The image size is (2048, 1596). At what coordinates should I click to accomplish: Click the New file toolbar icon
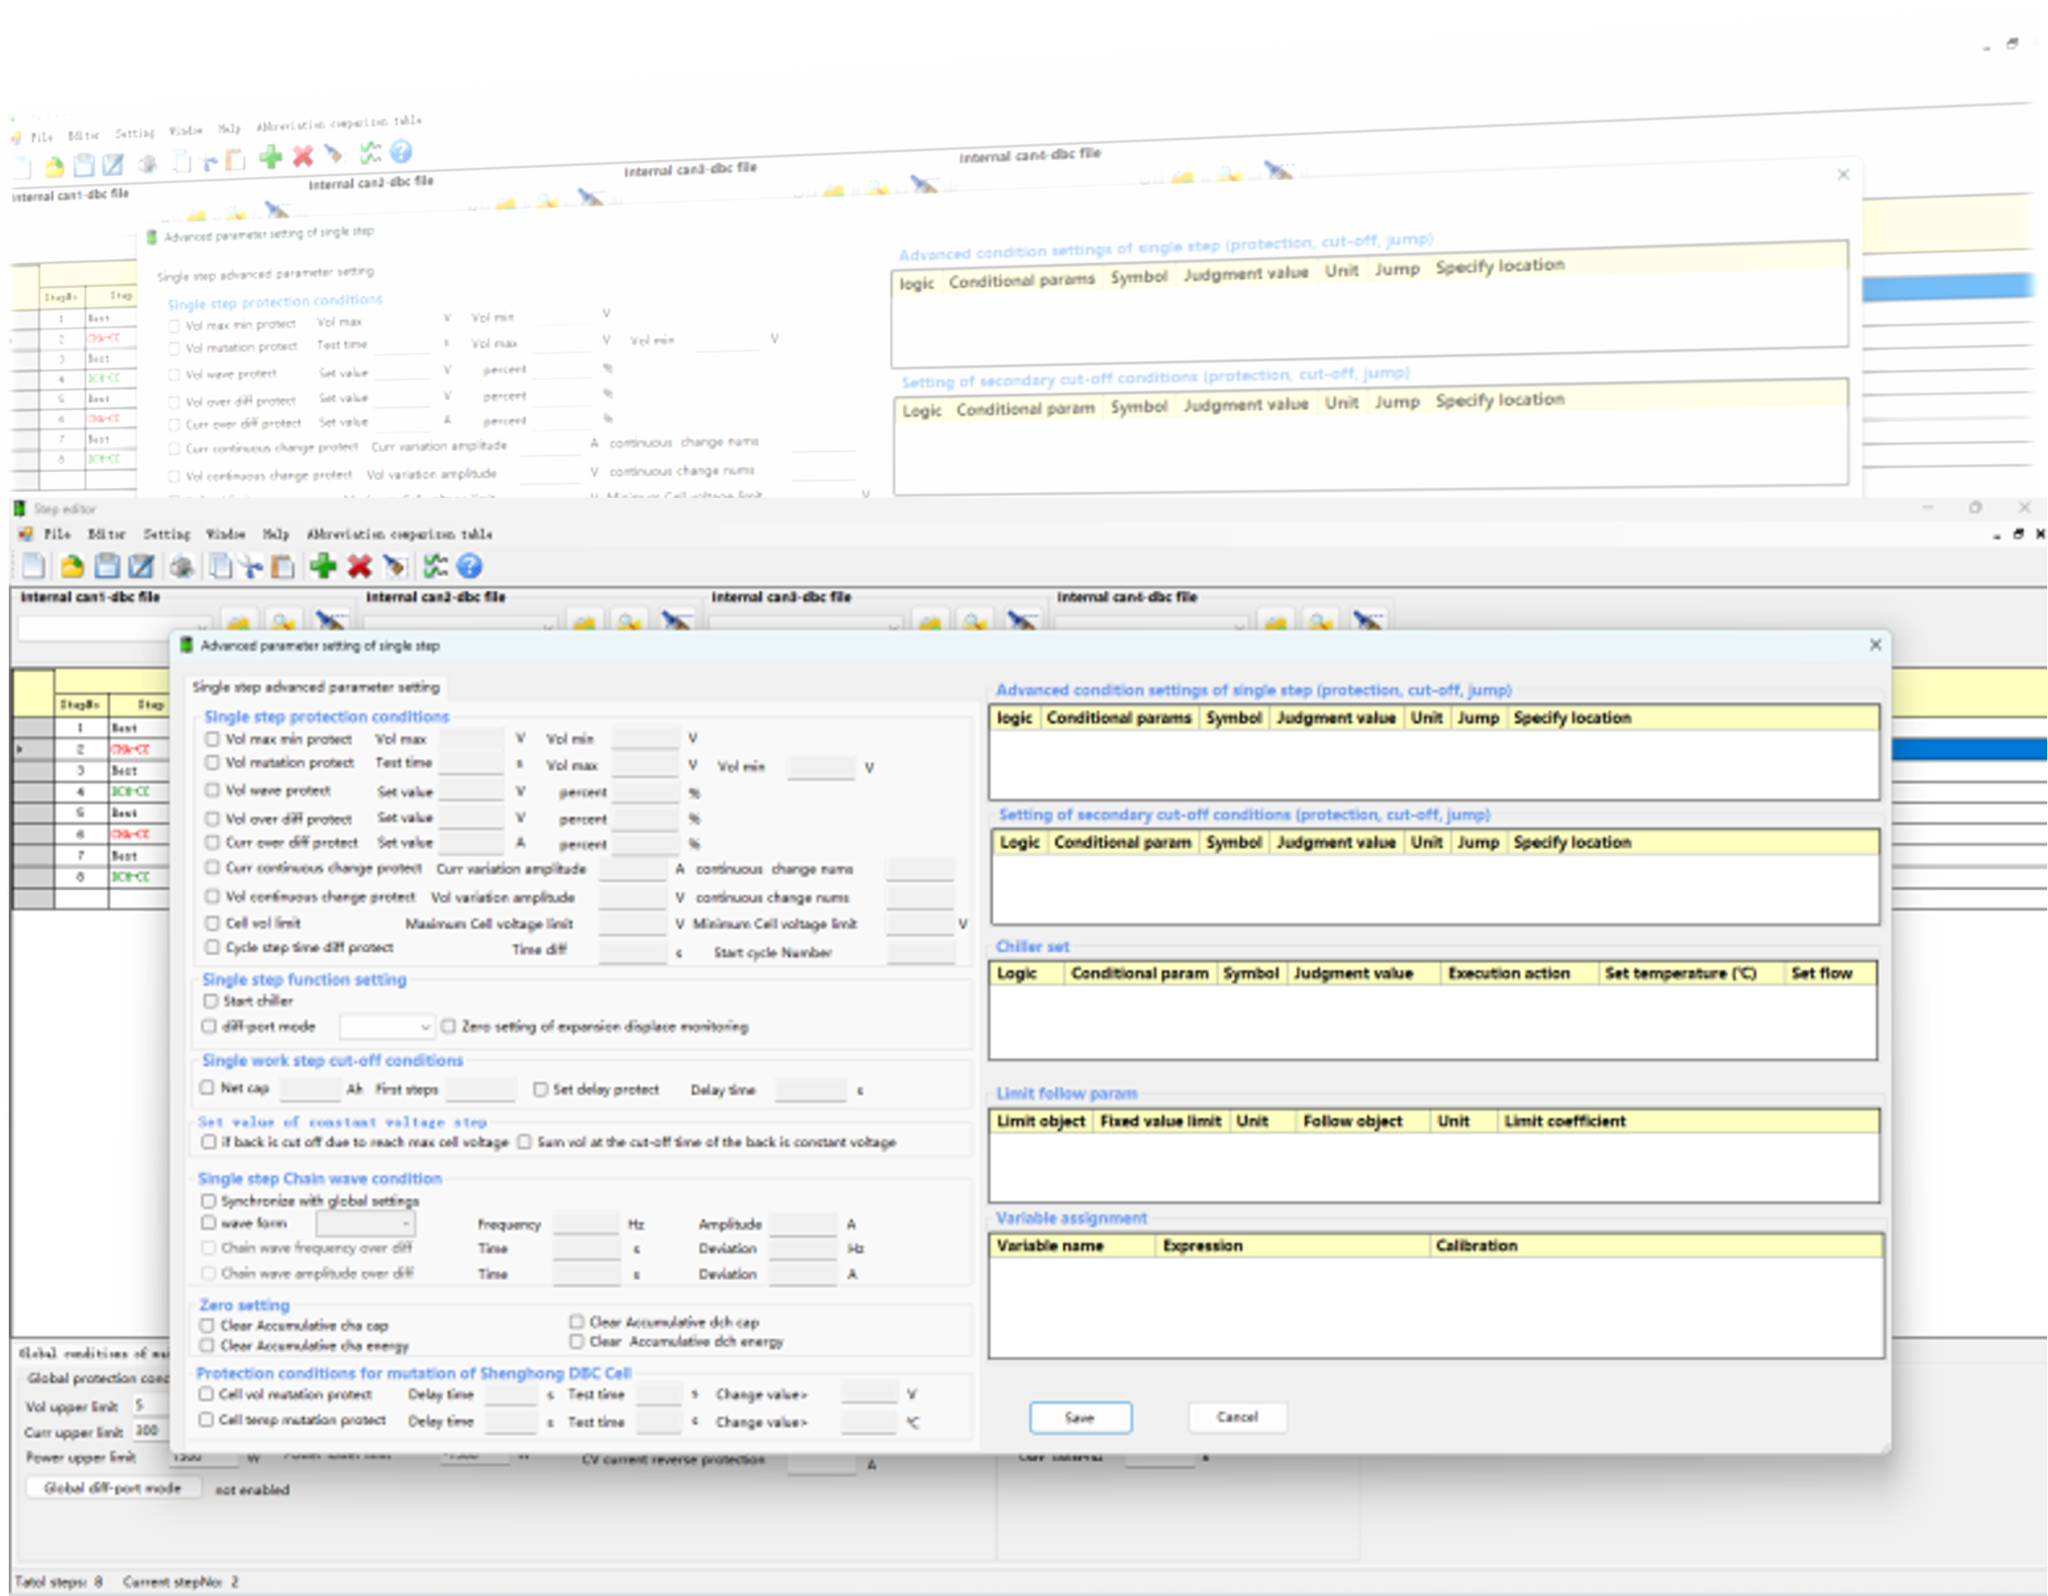pos(34,568)
